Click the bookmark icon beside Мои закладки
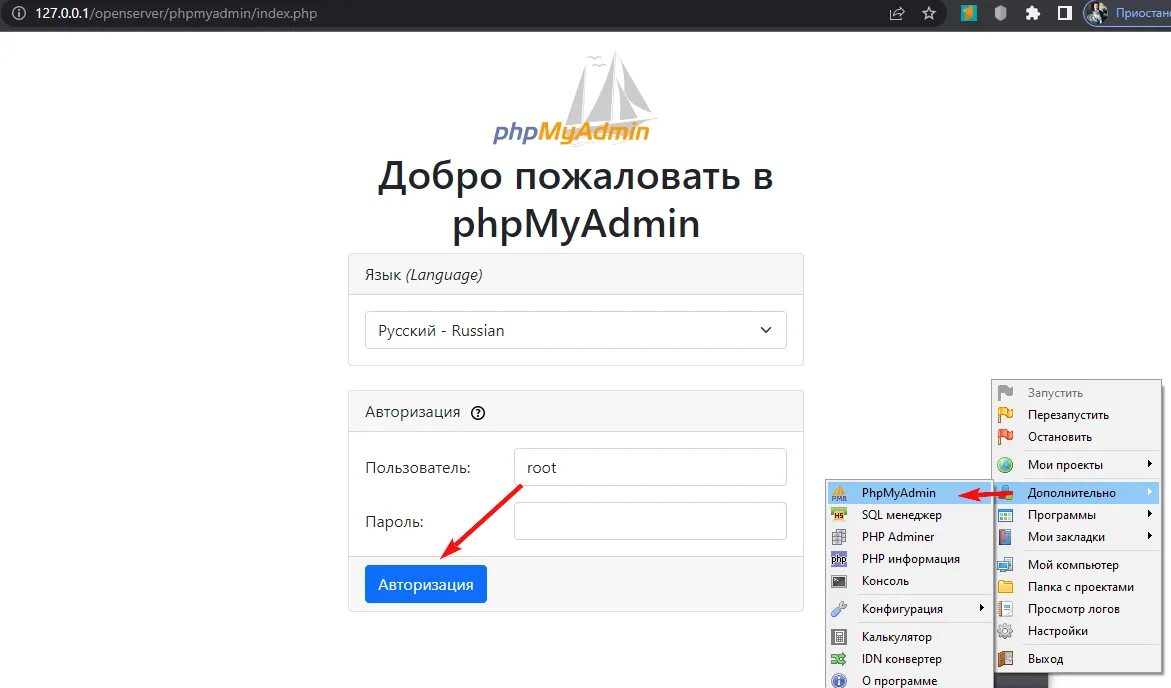The width and height of the screenshot is (1171, 688). pyautogui.click(x=1006, y=537)
